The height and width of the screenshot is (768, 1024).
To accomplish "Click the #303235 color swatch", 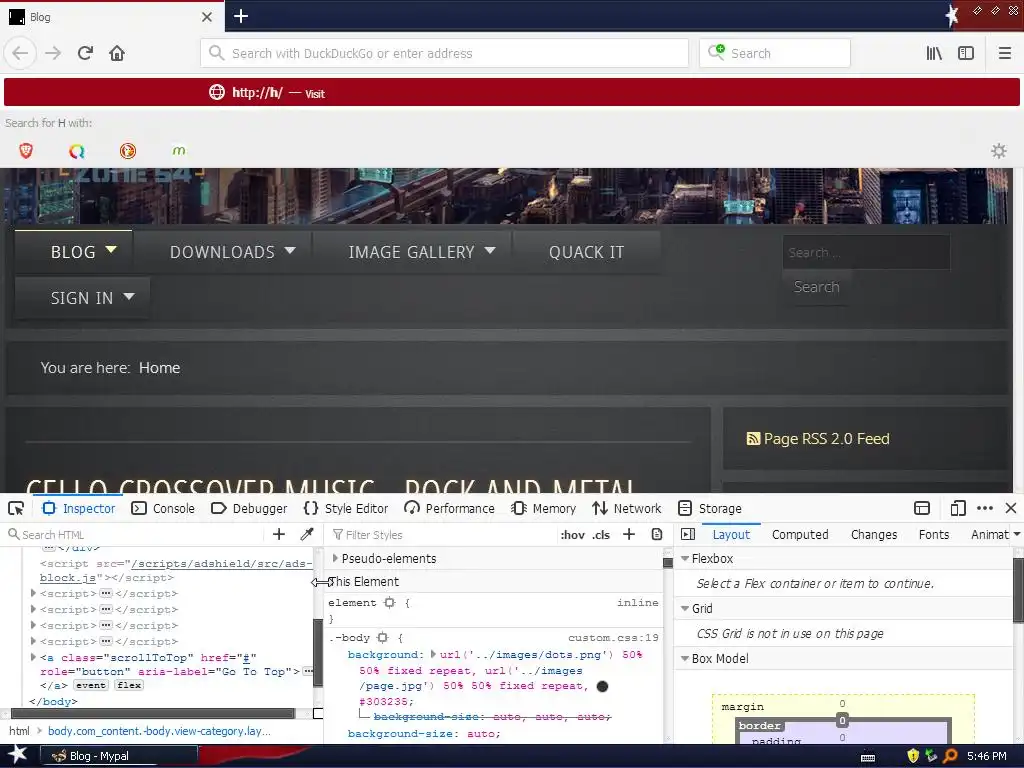I will 602,686.
